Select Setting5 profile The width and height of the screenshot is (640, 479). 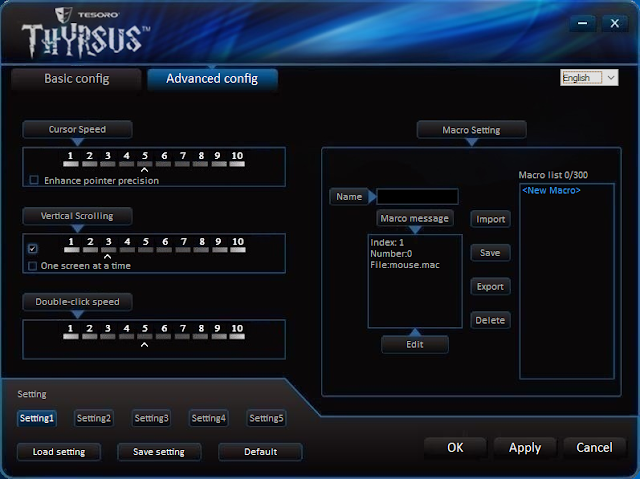coord(266,418)
